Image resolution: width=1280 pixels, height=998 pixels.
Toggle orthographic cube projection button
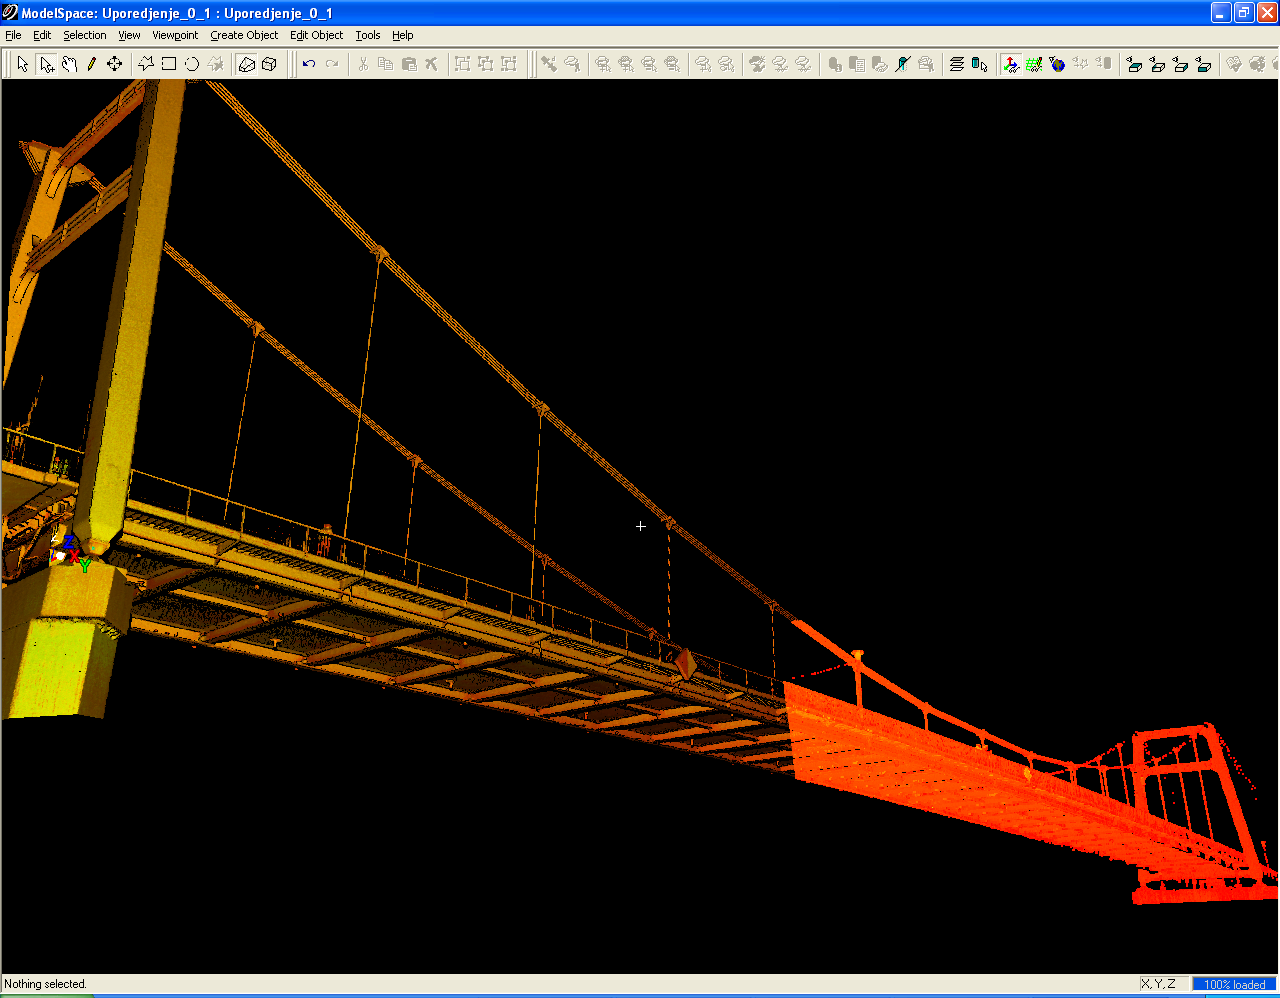pos(270,64)
